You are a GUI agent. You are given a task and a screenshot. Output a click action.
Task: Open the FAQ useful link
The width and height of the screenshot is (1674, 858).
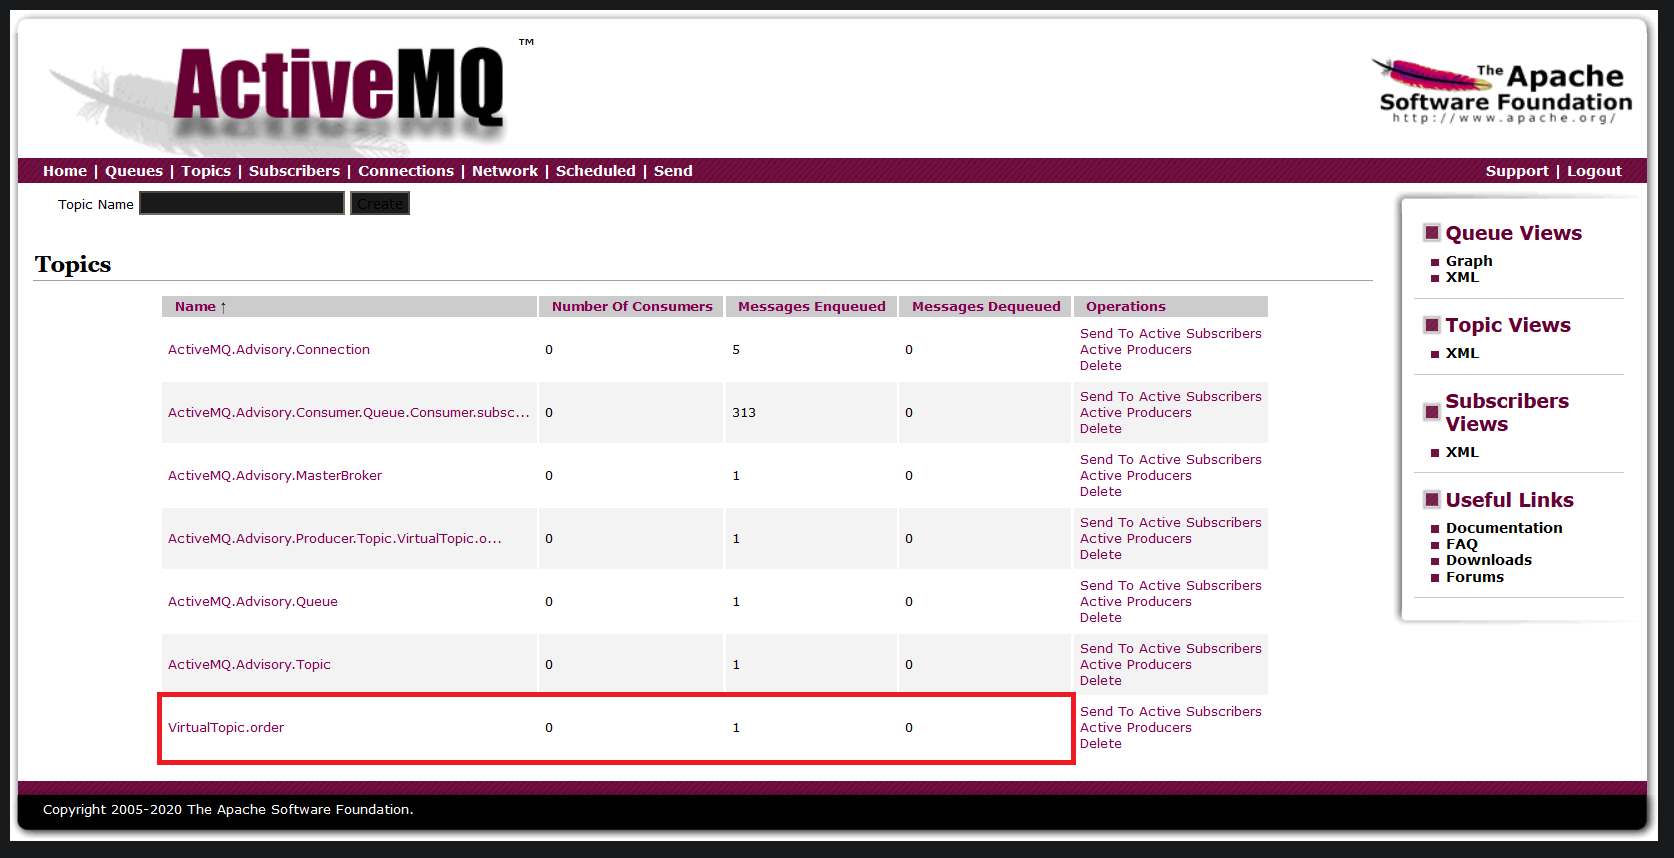tap(1462, 544)
